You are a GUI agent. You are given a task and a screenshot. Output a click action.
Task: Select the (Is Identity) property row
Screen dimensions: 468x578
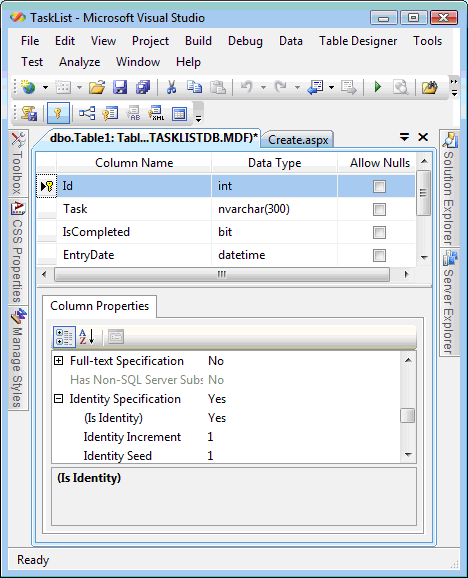pos(226,418)
